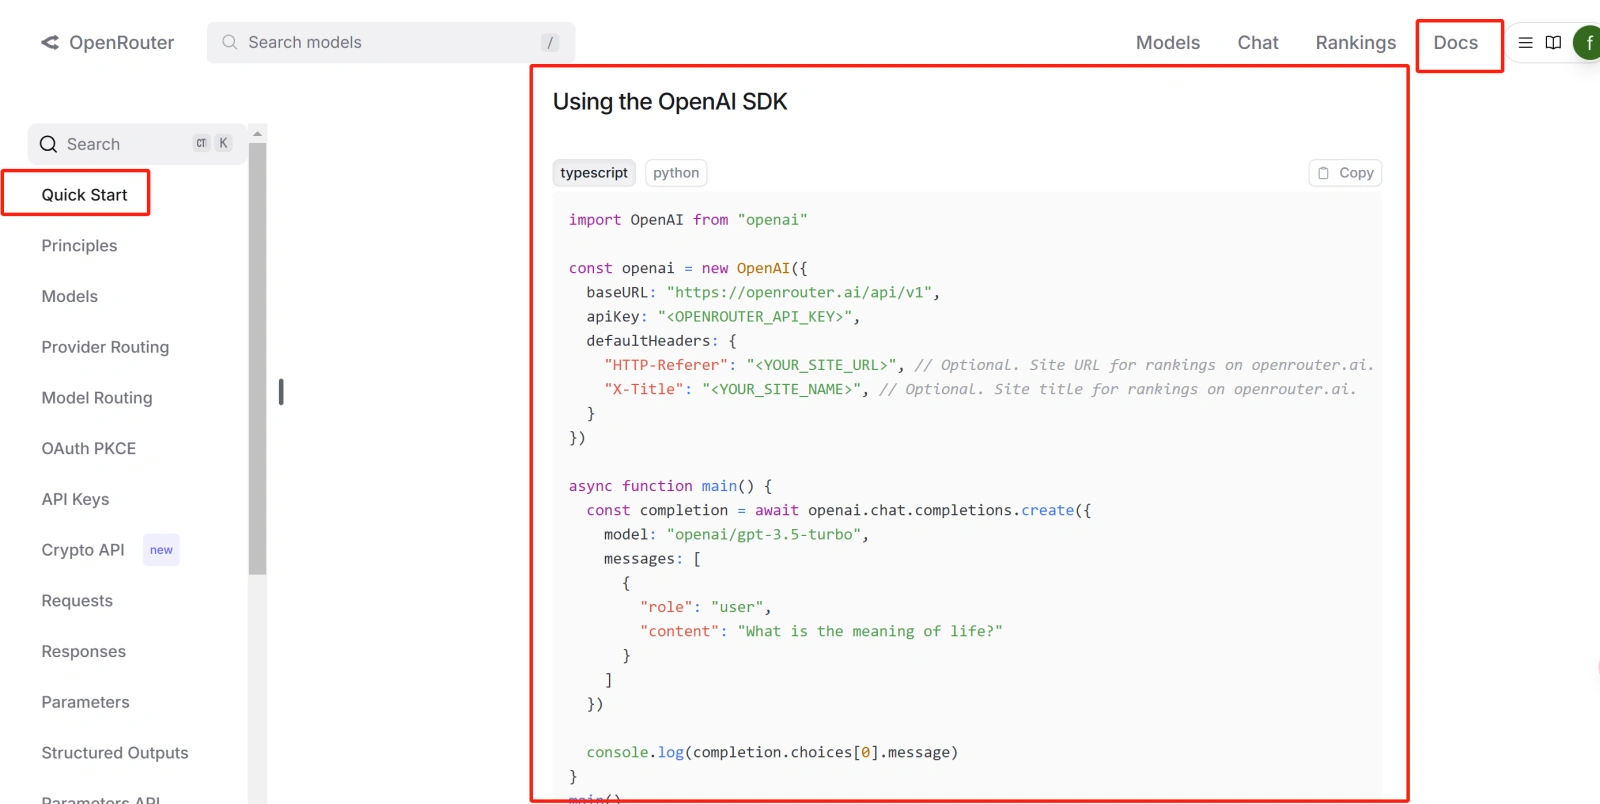Open the Crypto API section
1600x804 pixels.
83,550
